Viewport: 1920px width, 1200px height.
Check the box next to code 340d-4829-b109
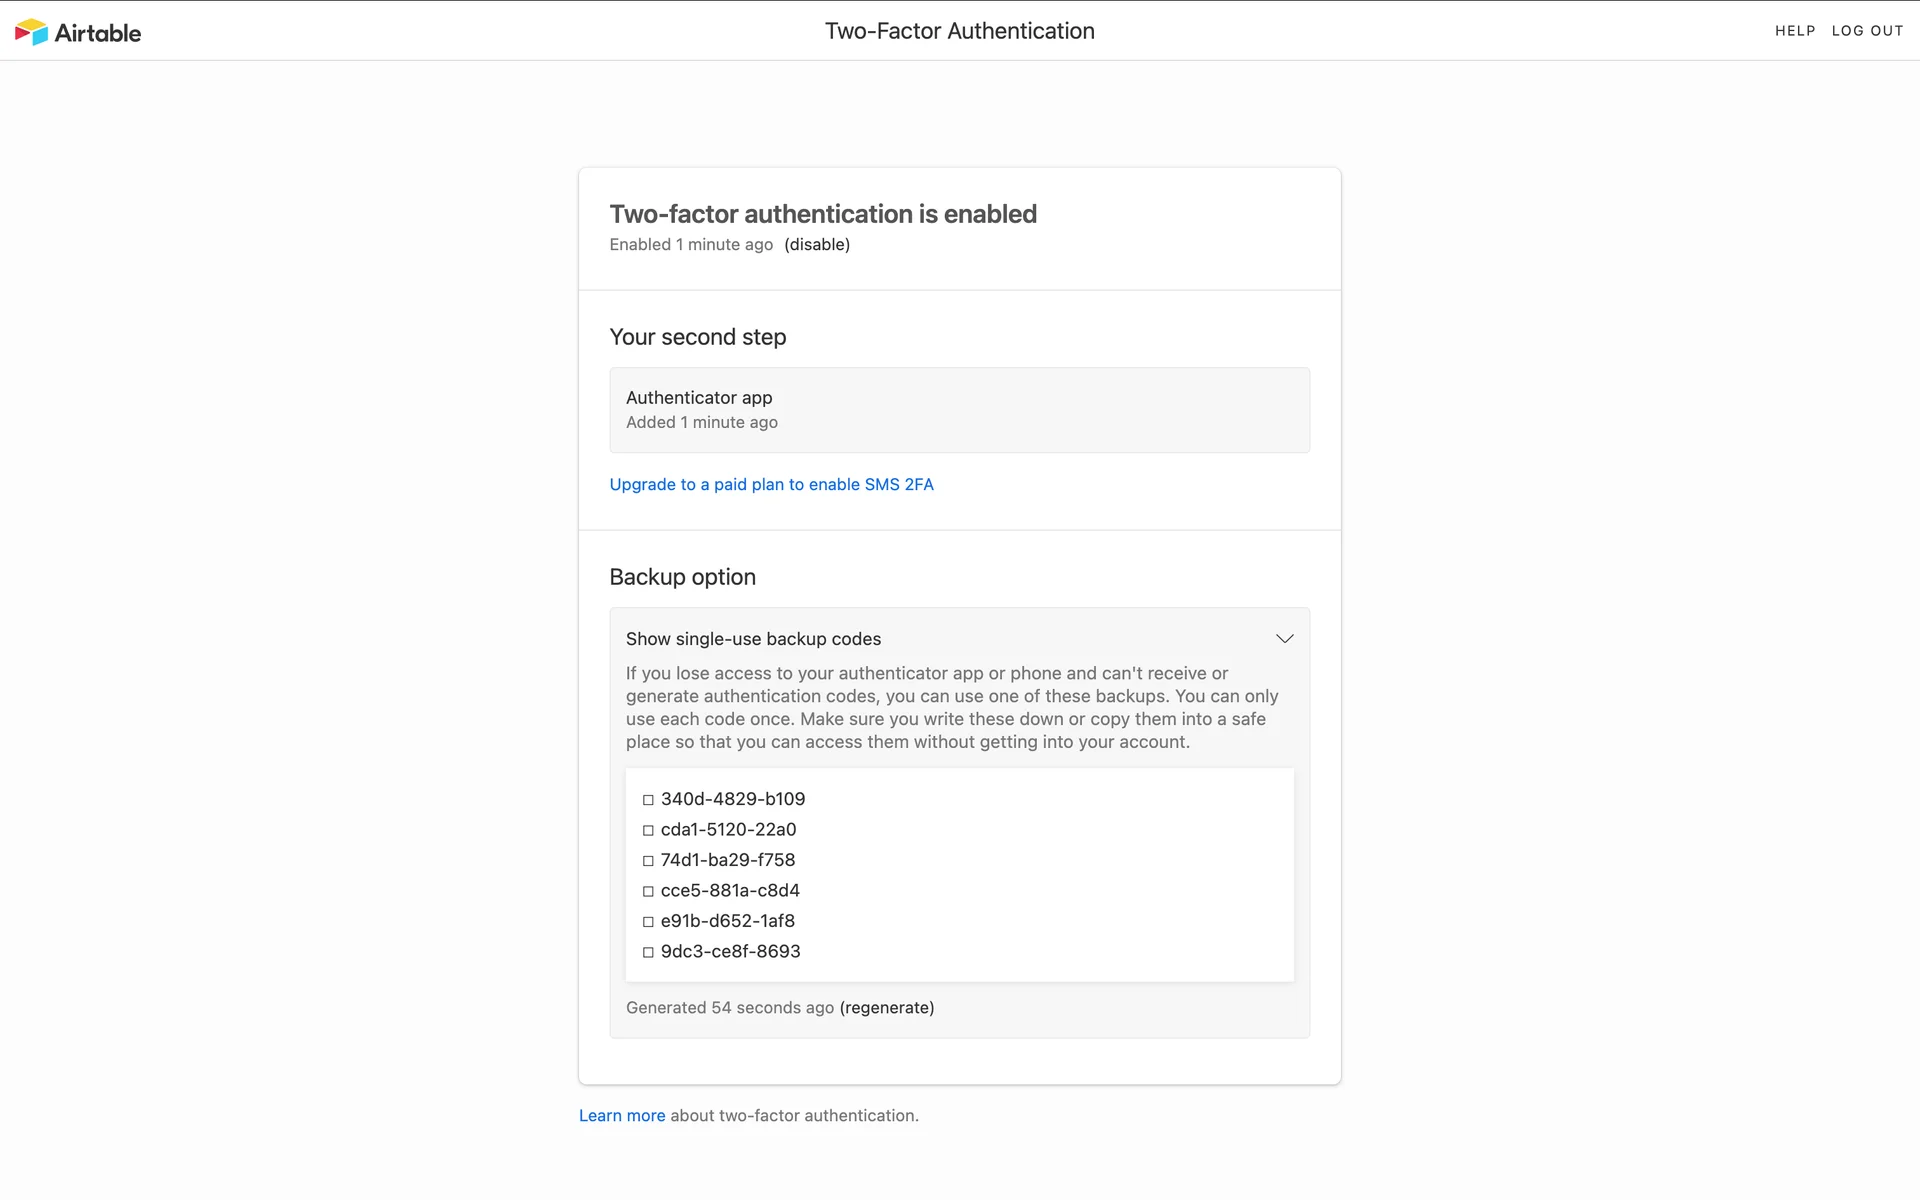coord(648,800)
